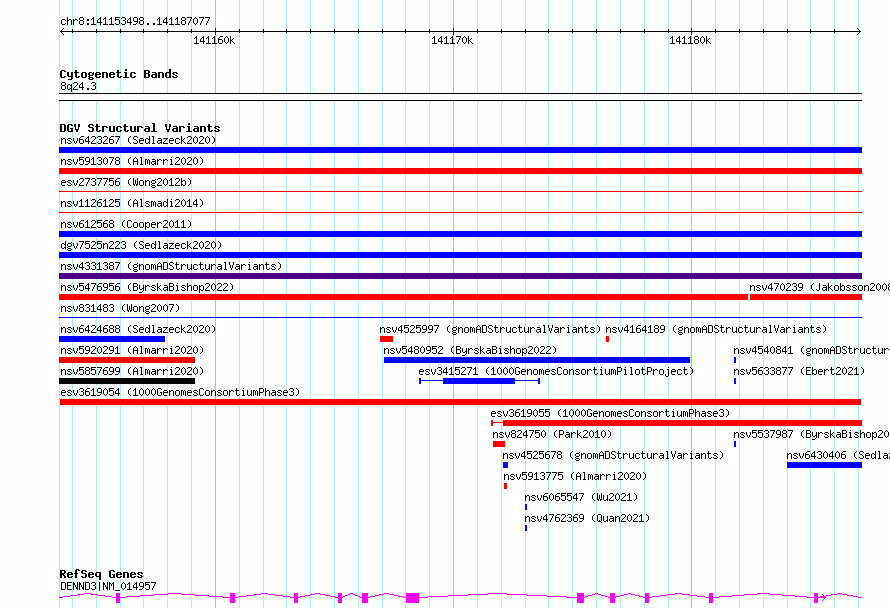Open nsv5476956 (ByrskaBishop2022) label
This screenshot has width=890, height=608.
(x=147, y=287)
